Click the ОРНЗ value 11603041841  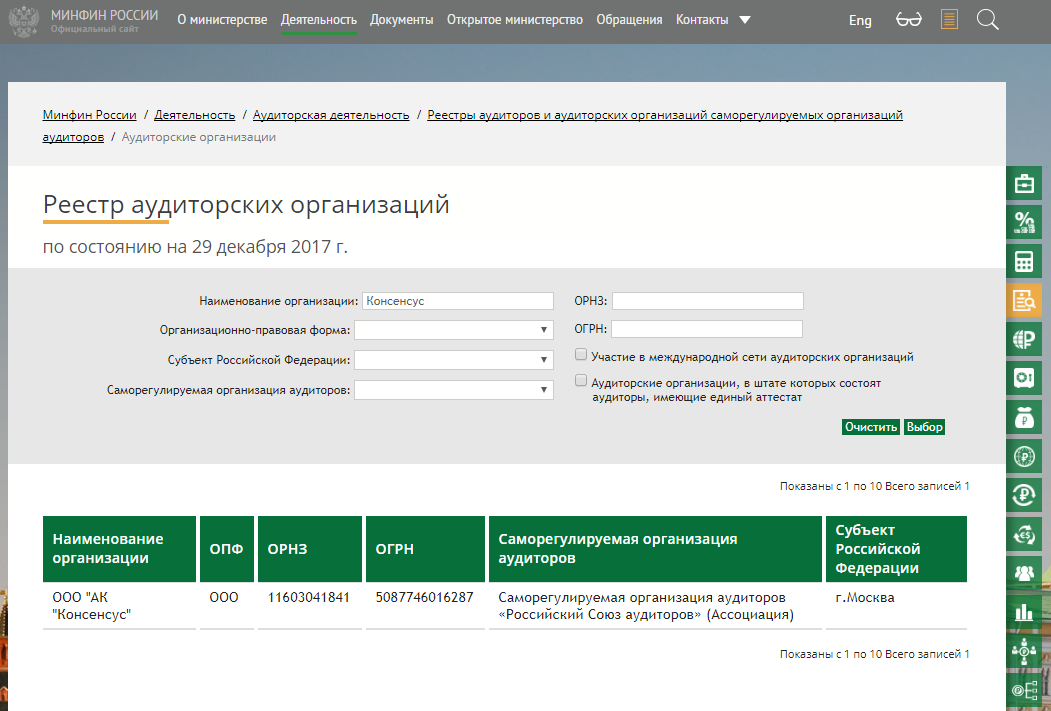[308, 597]
